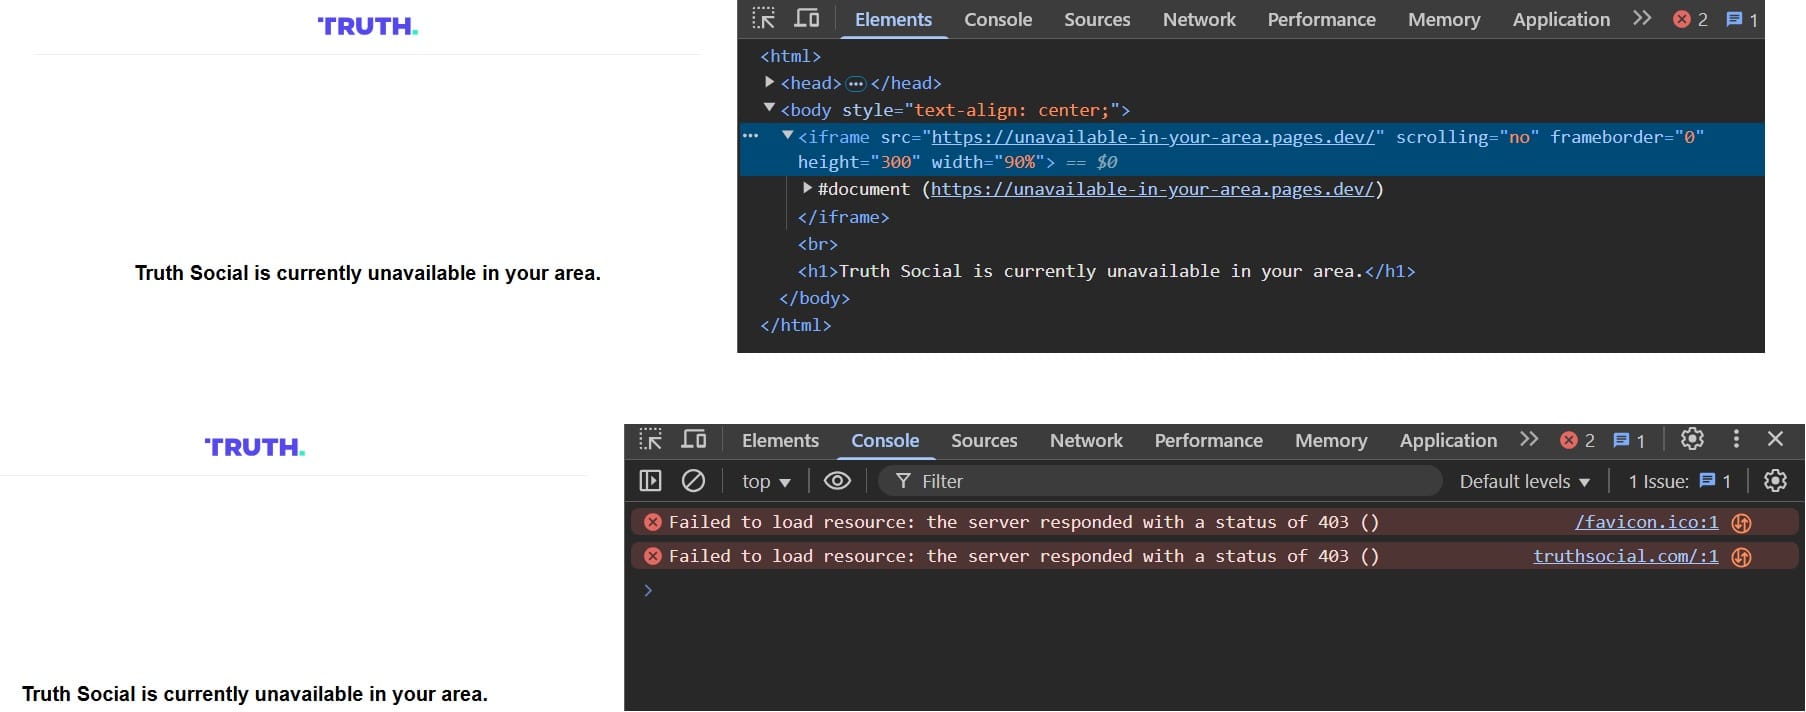Click TRUTH logo on upper page
The image size is (1806, 712).
click(x=368, y=27)
